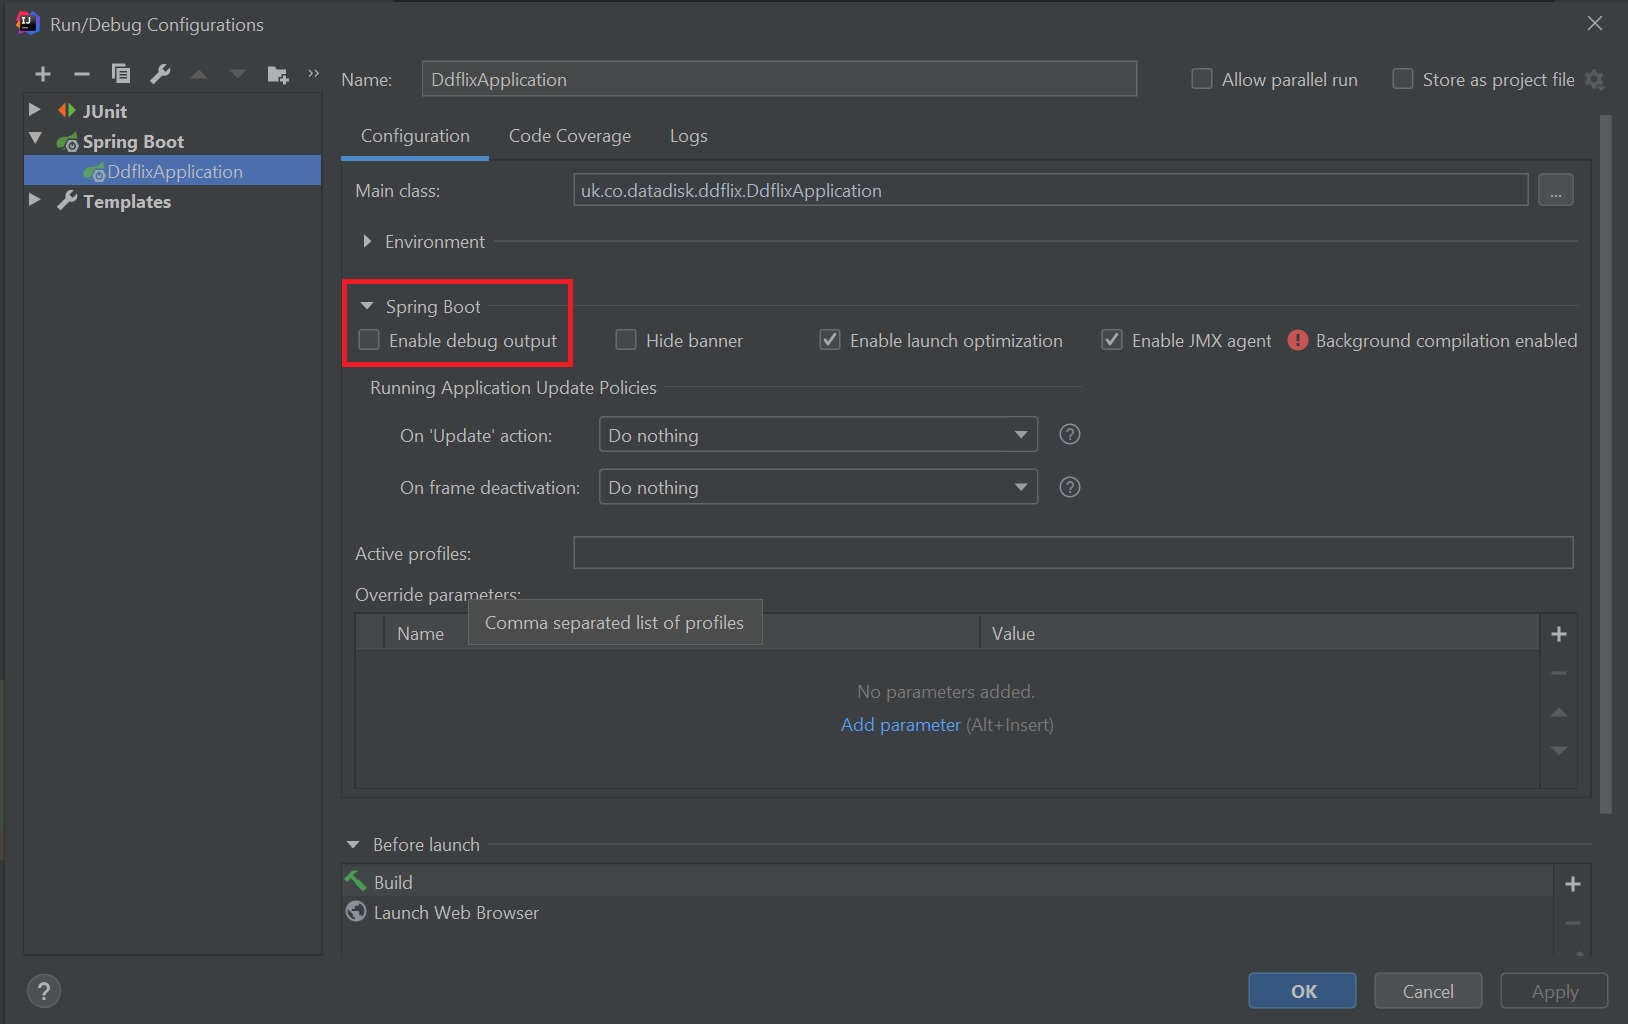Screen dimensions: 1628x1024
Task: Switch to the Code Coverage tab
Action: coord(569,136)
